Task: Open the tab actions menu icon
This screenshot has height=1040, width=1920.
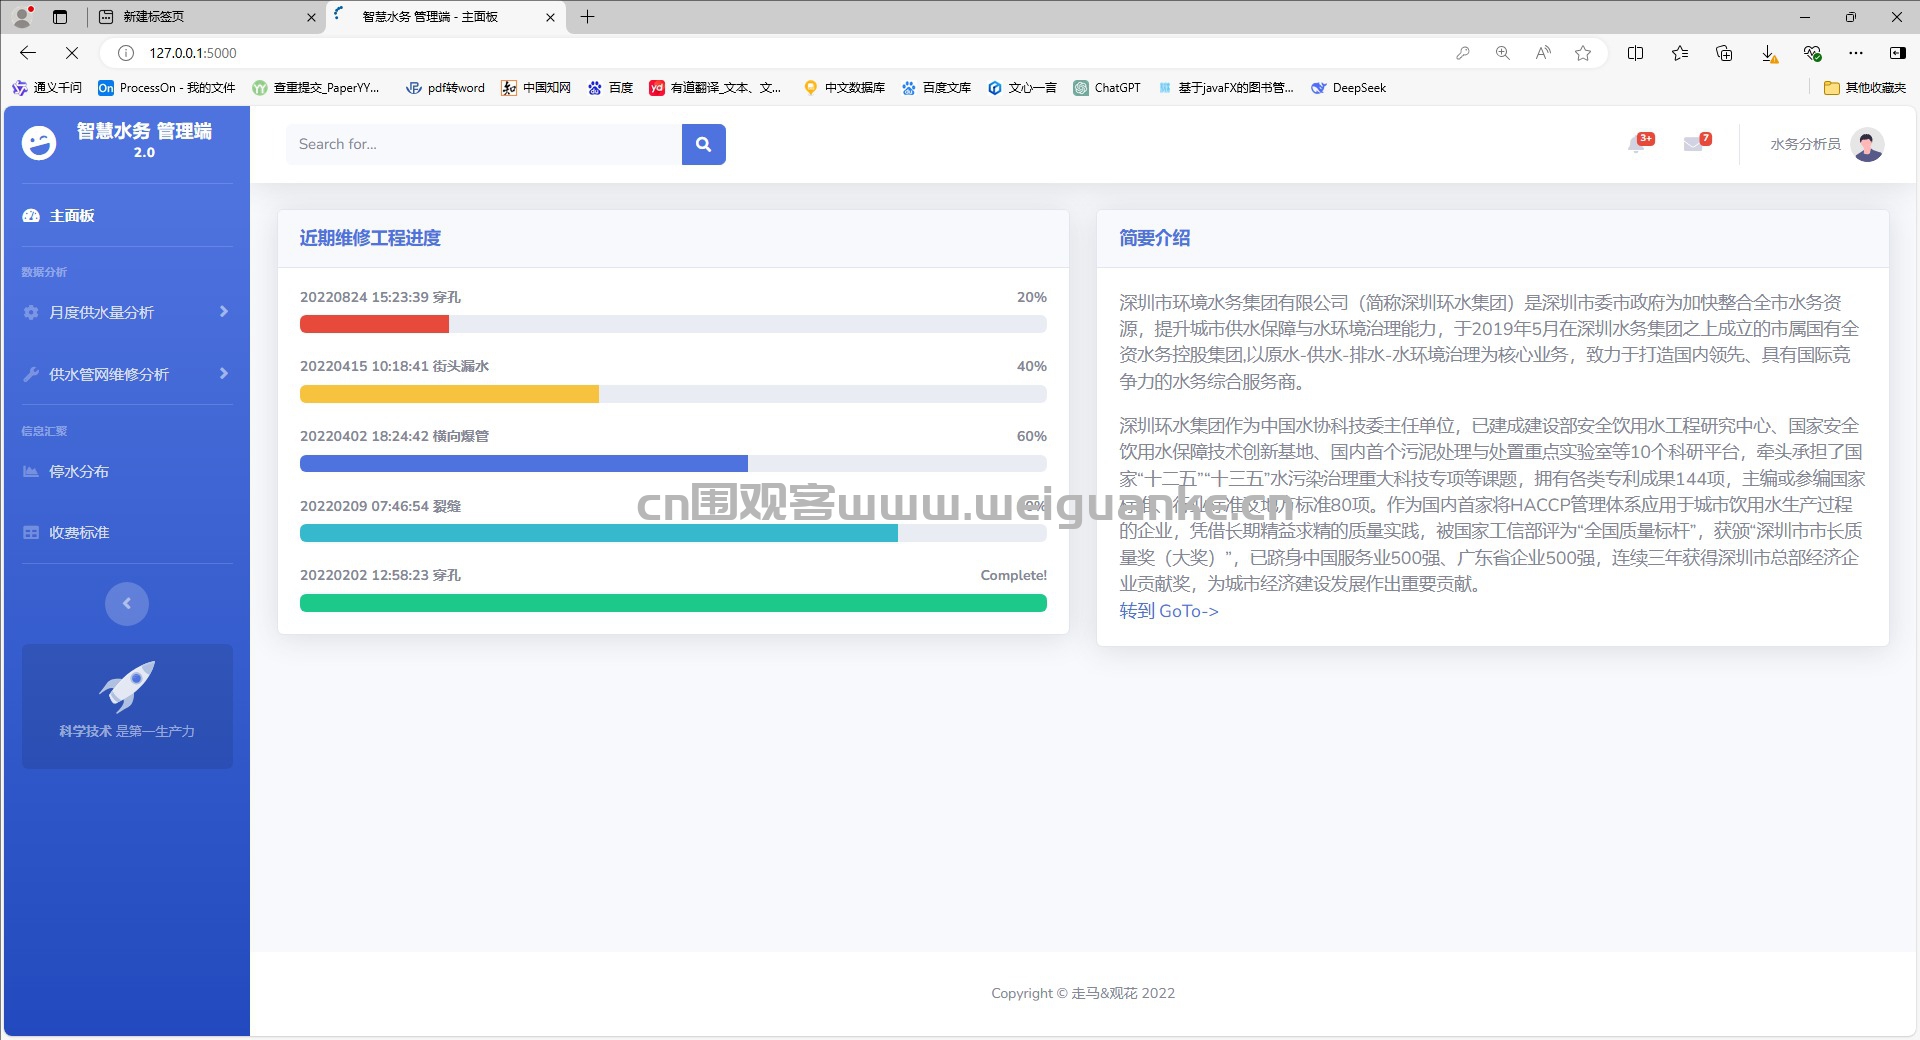Action: click(60, 17)
